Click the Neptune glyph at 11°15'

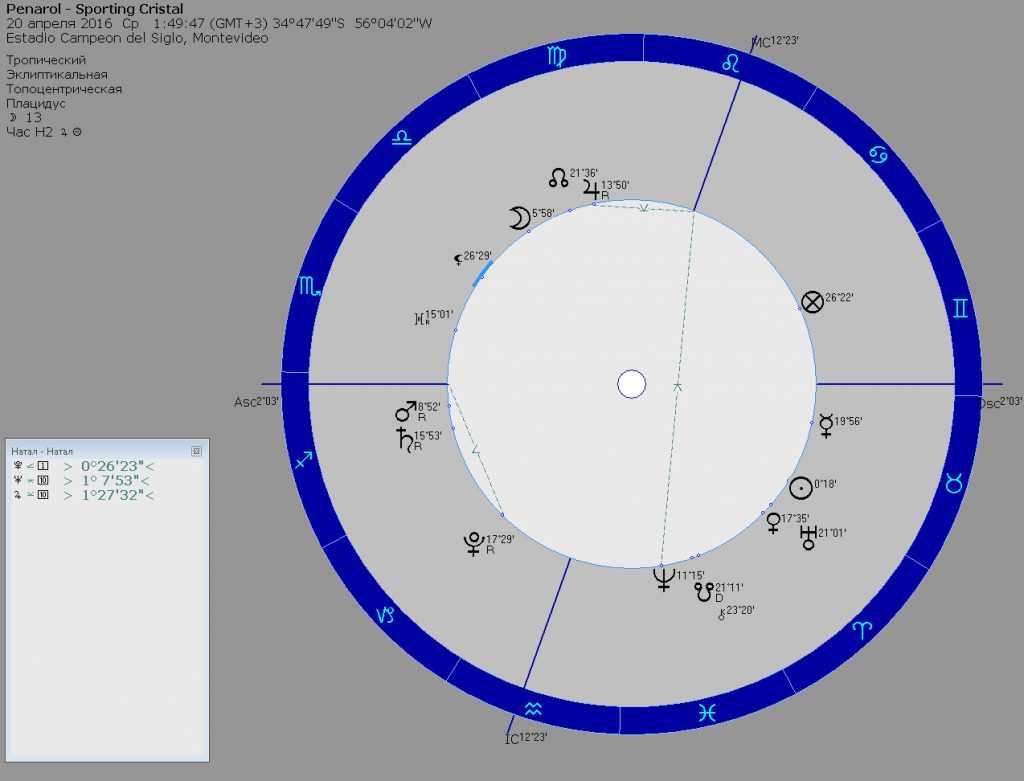(664, 579)
